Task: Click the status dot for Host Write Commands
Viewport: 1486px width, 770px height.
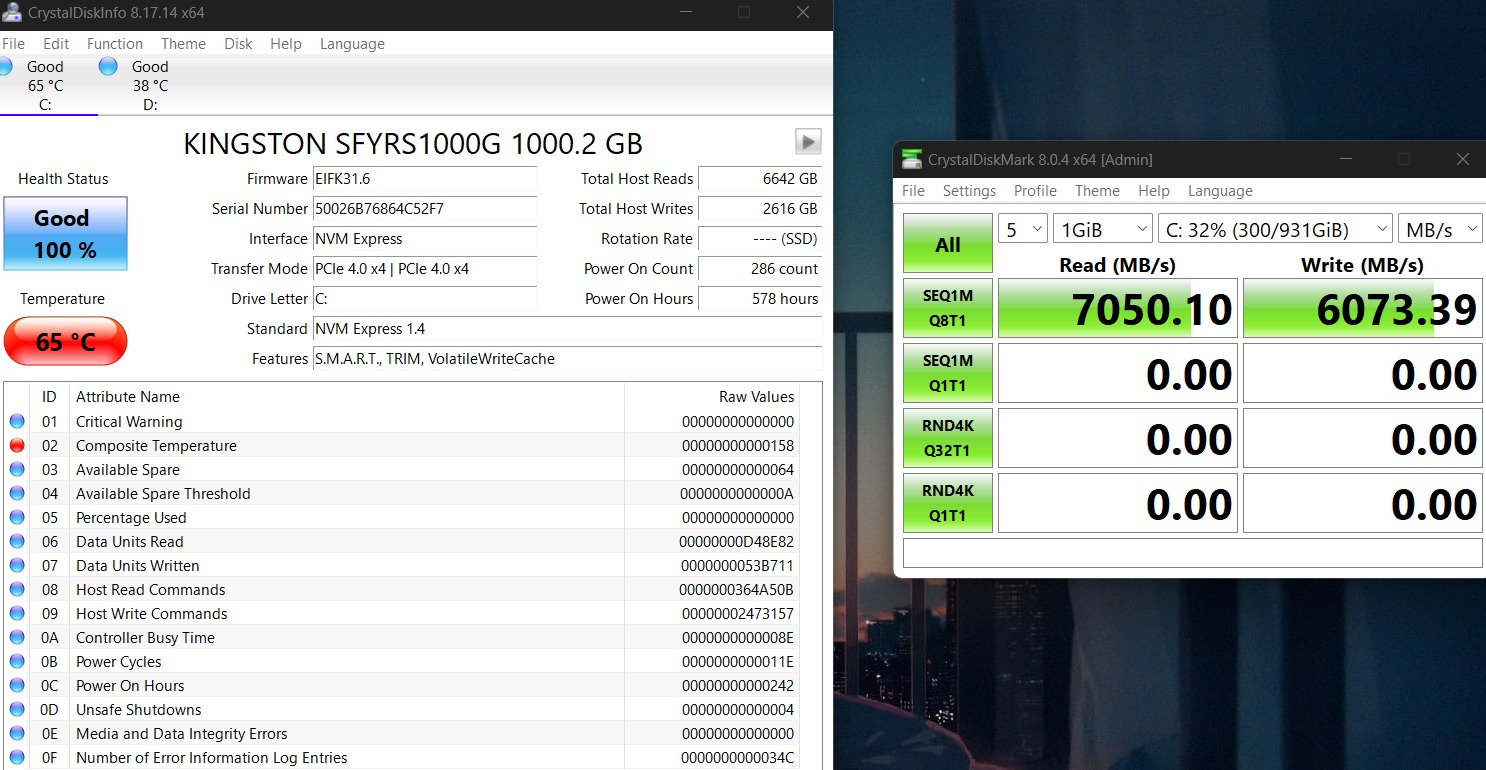Action: (17, 613)
